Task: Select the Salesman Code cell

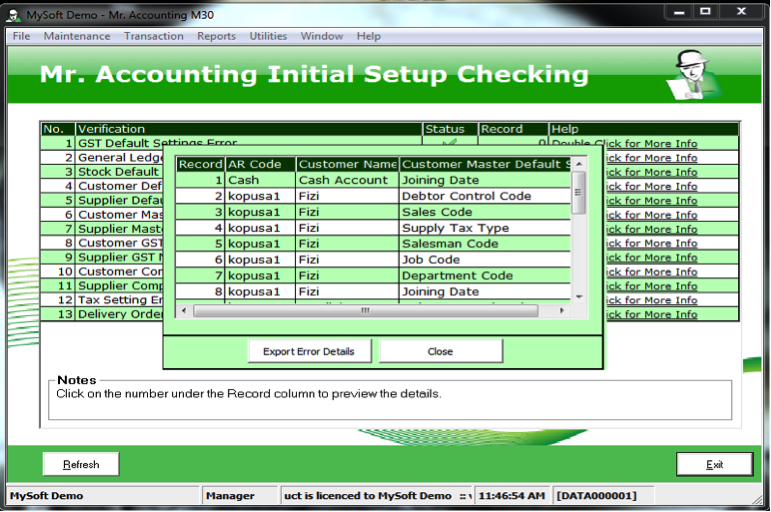Action: [x=485, y=243]
